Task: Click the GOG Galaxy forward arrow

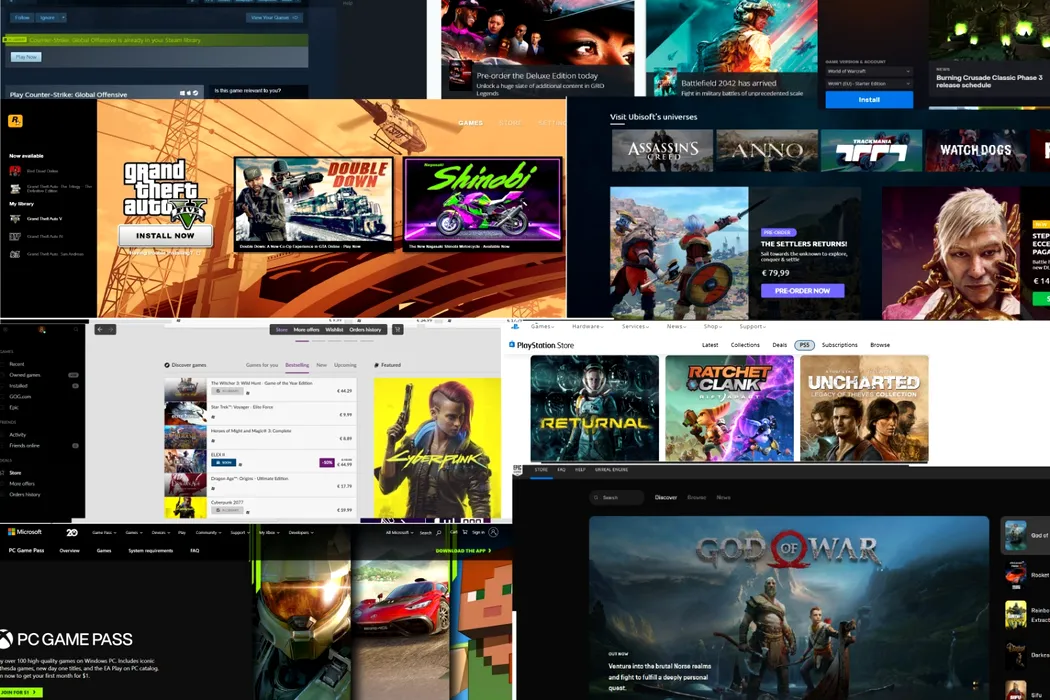Action: pyautogui.click(x=111, y=330)
